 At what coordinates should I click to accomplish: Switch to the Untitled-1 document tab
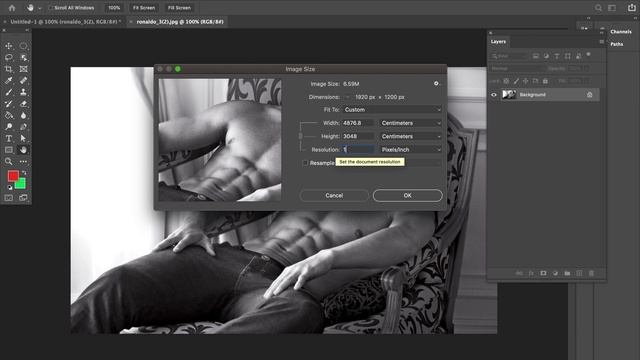(65, 22)
